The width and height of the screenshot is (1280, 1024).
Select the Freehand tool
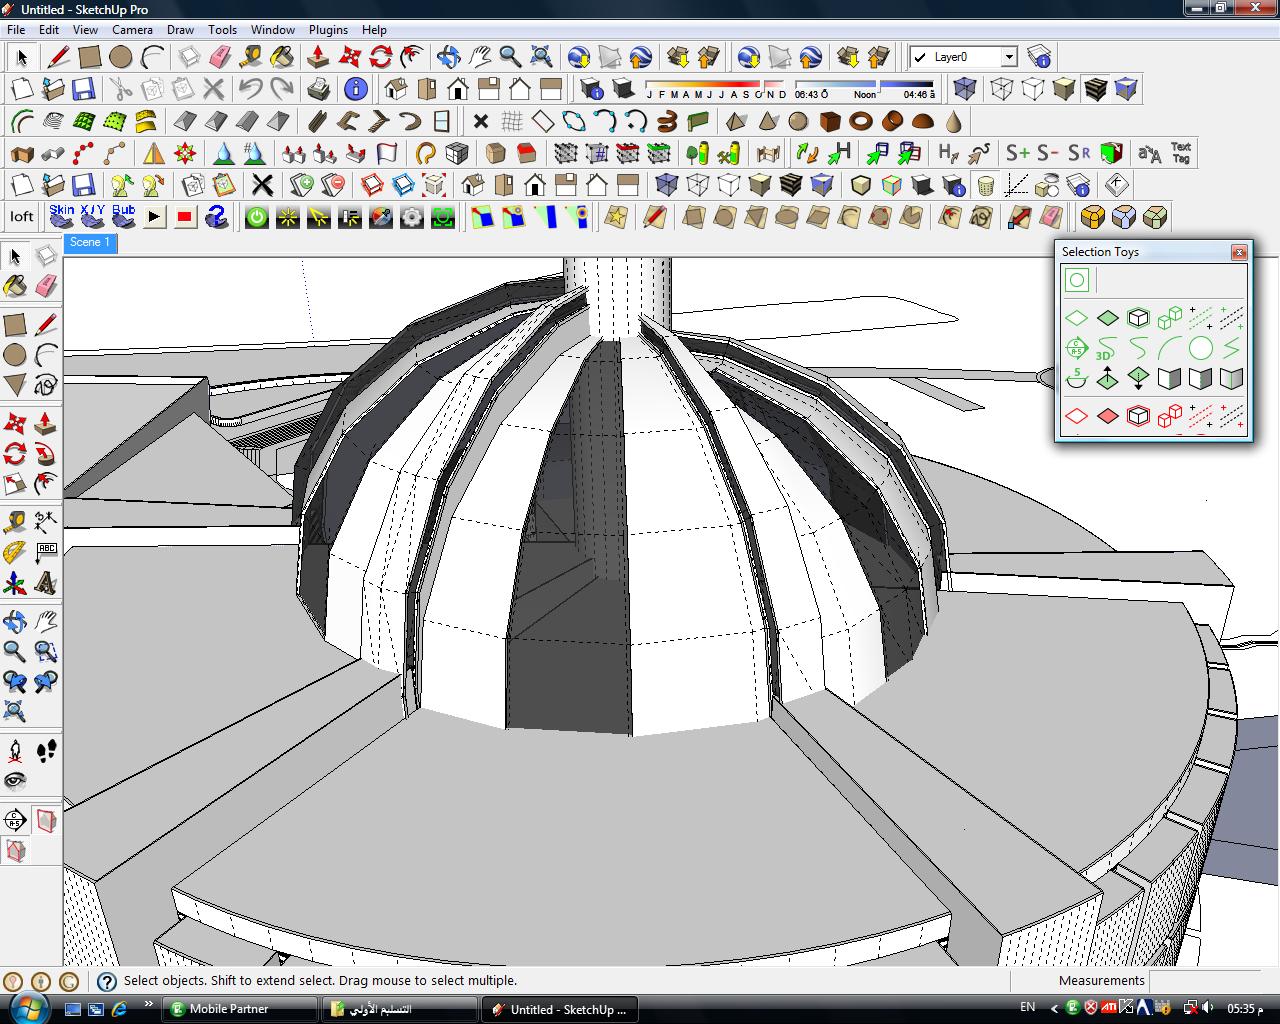45,385
